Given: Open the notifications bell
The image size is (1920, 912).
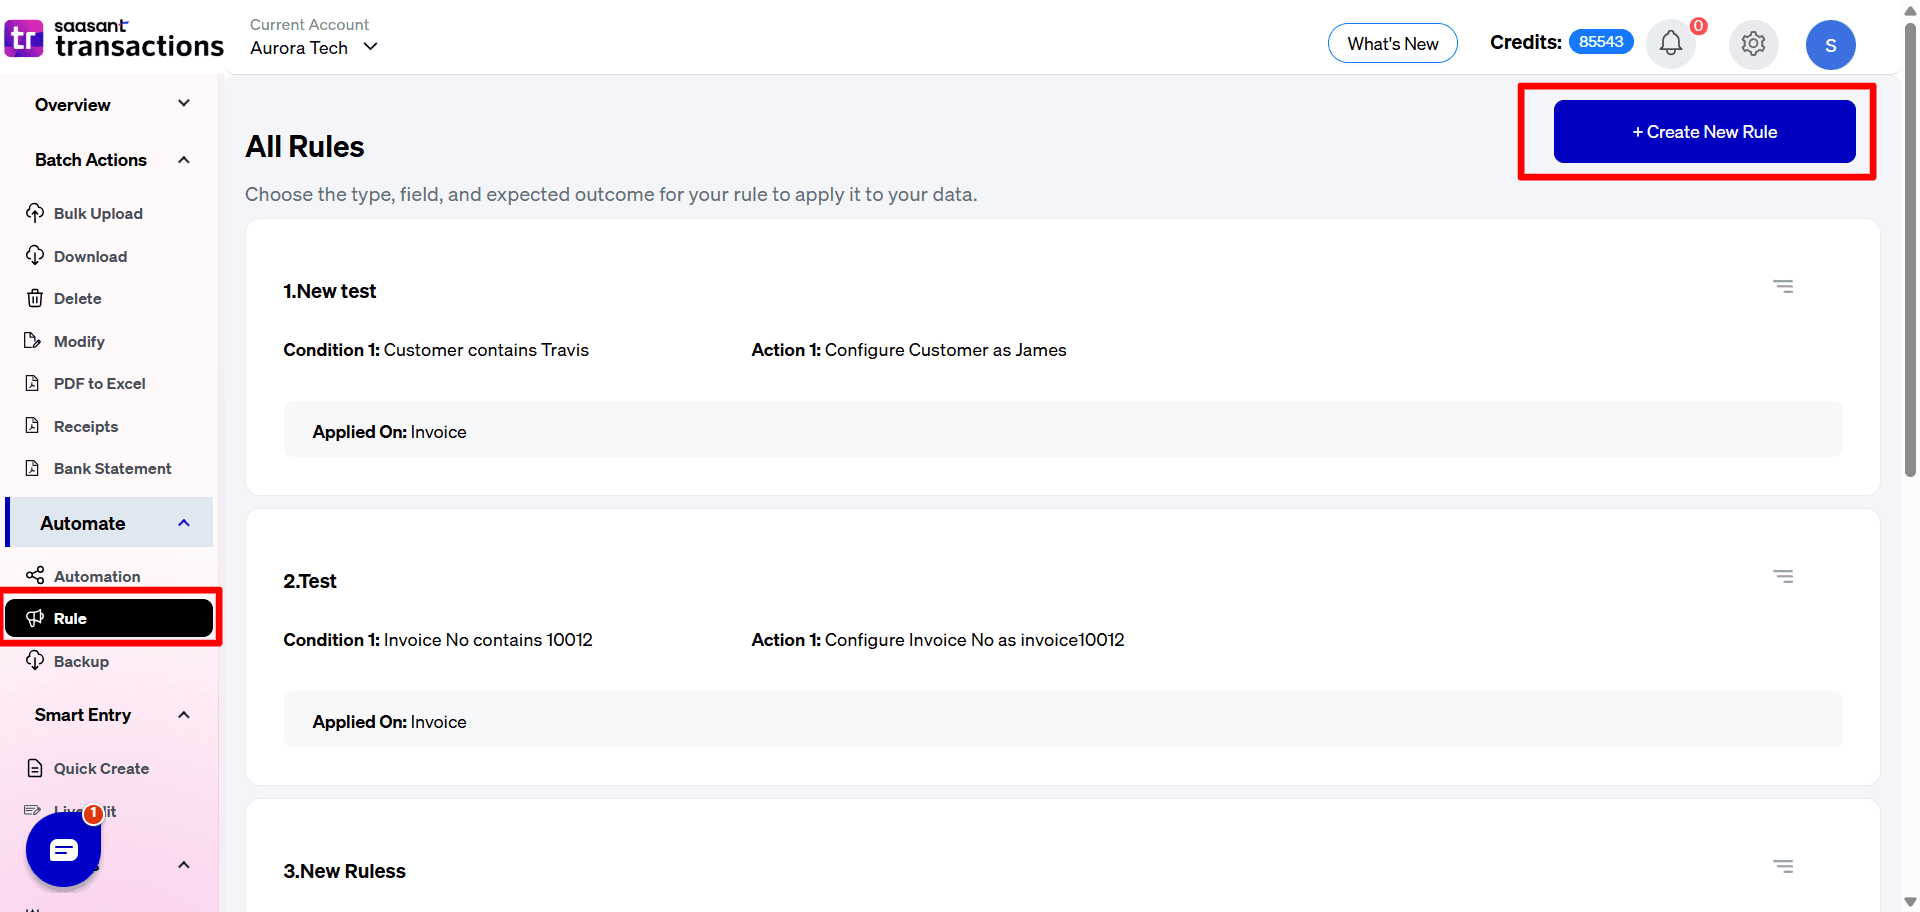Looking at the screenshot, I should [x=1671, y=43].
